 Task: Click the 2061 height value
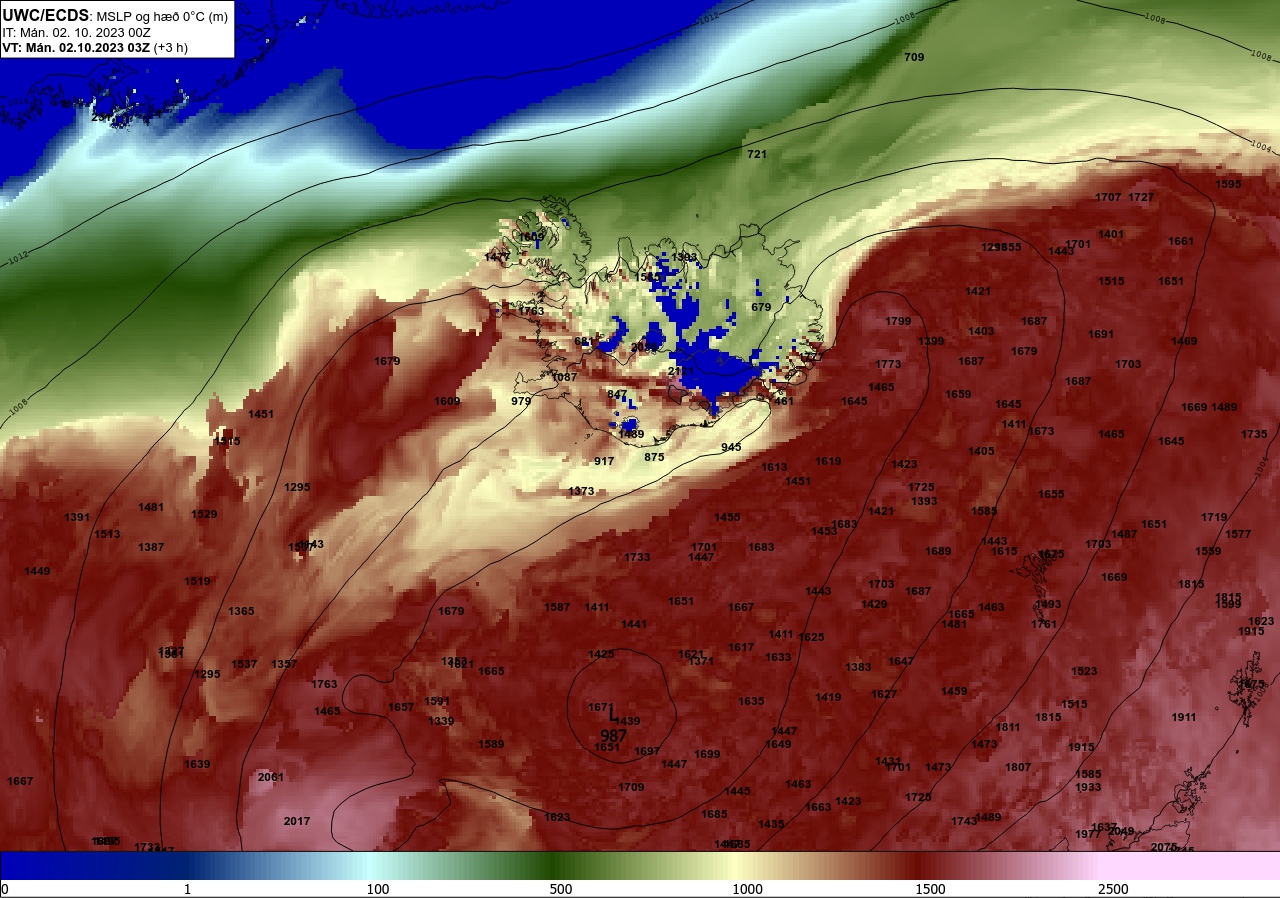(x=271, y=777)
